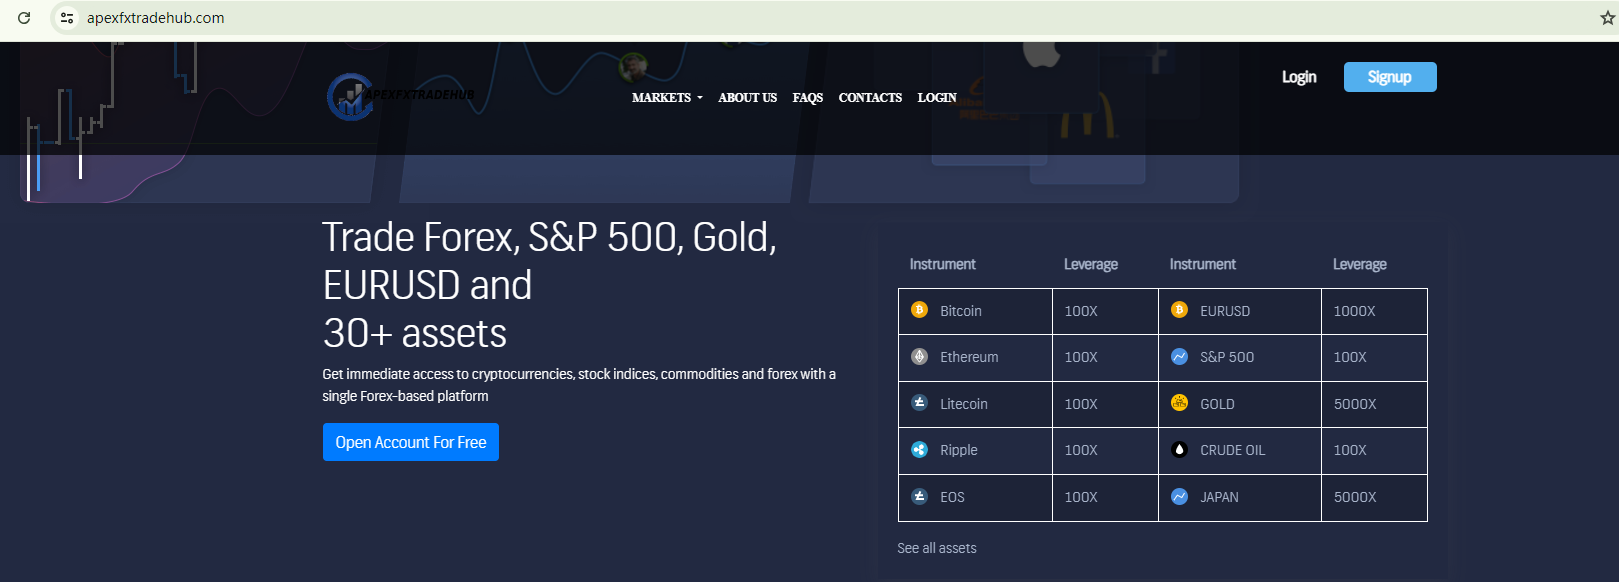This screenshot has width=1619, height=582.
Task: Click EURUSD 1000X leverage value
Action: 1354,311
